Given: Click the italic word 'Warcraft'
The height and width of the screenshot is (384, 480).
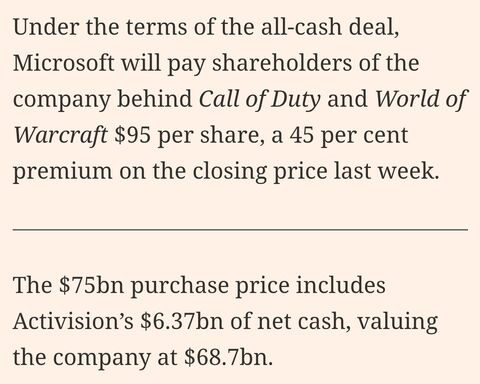Looking at the screenshot, I should 60,135.
